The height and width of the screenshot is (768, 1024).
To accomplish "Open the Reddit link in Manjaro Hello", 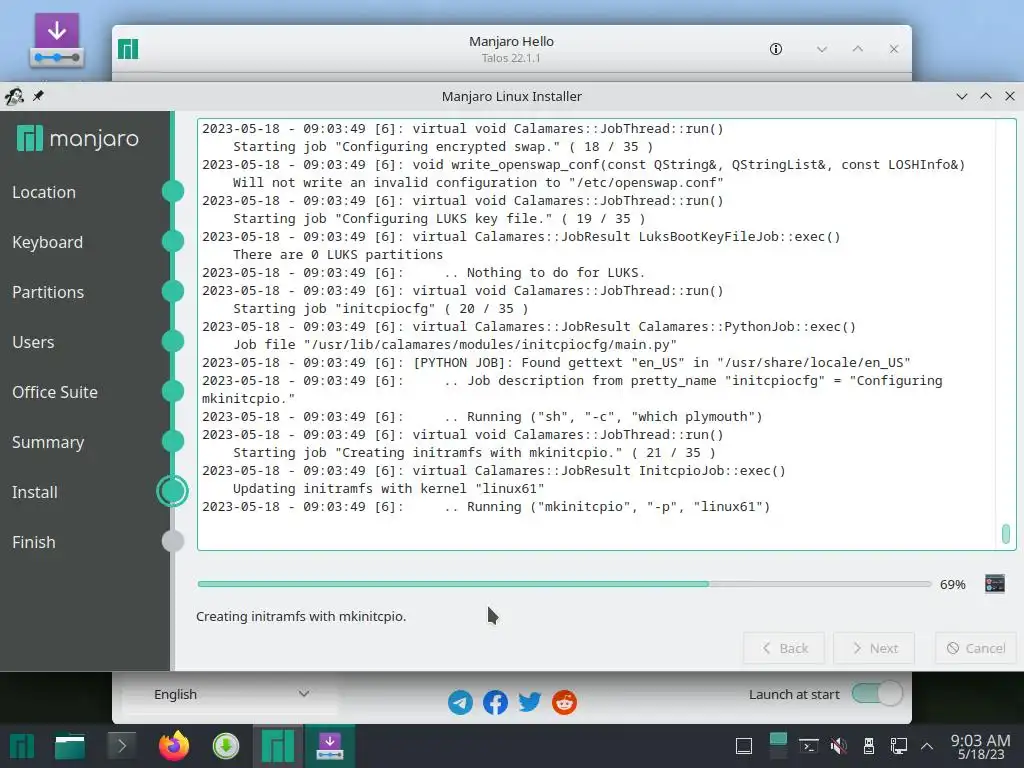I will (564, 703).
